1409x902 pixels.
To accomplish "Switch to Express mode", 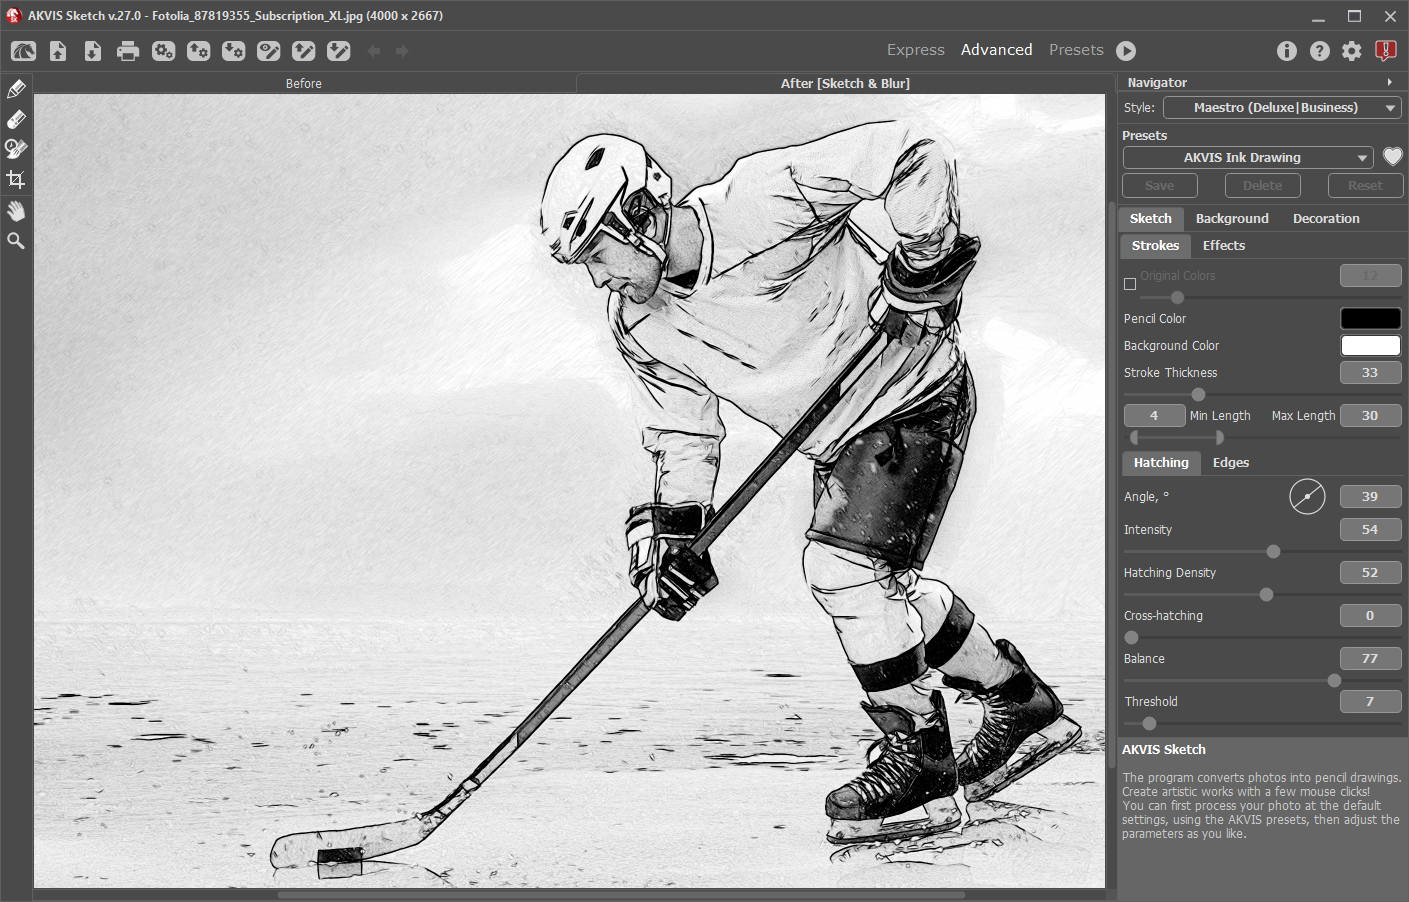I will click(x=915, y=50).
